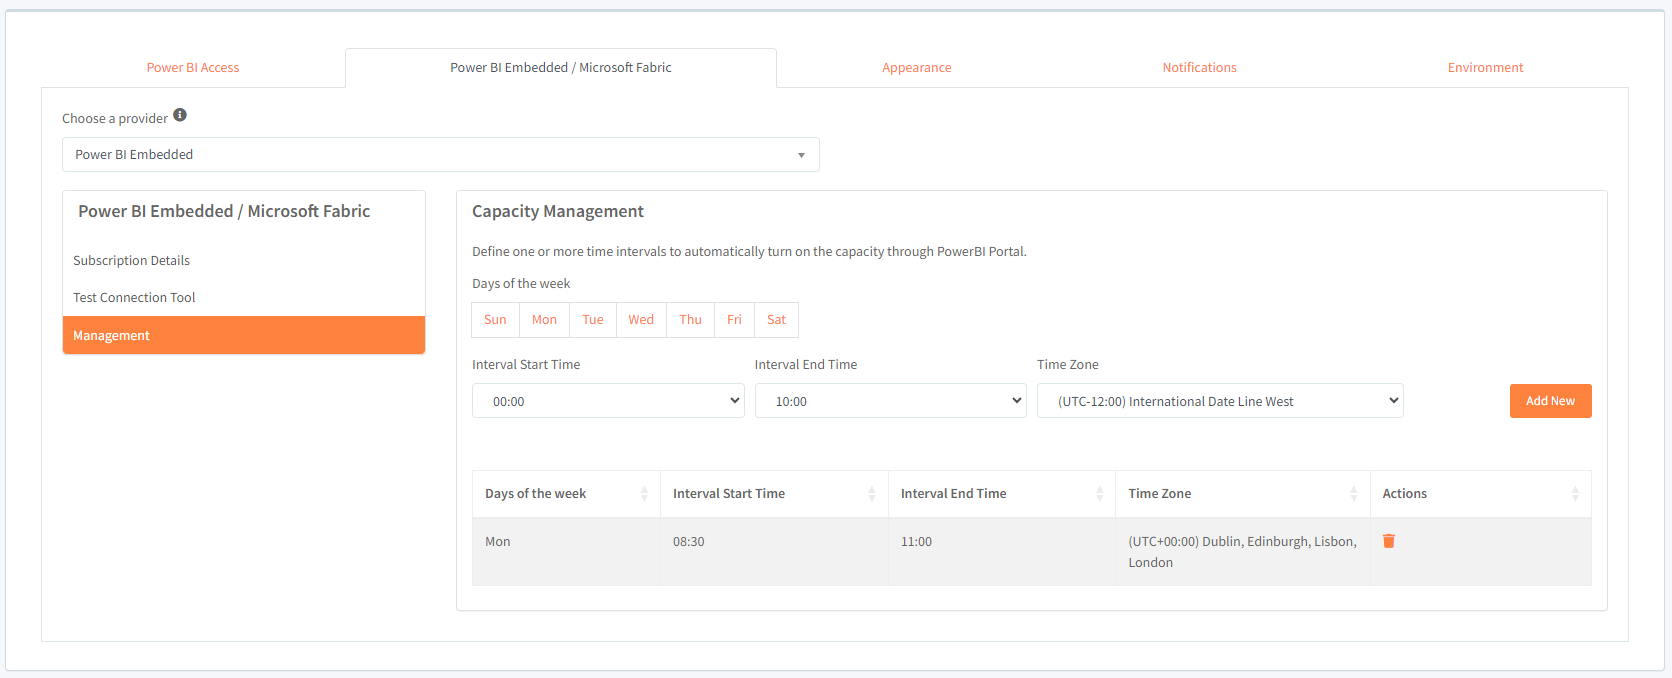Viewport: 1672px width, 678px height.
Task: Open the Interval End Time dropdown
Action: click(890, 401)
